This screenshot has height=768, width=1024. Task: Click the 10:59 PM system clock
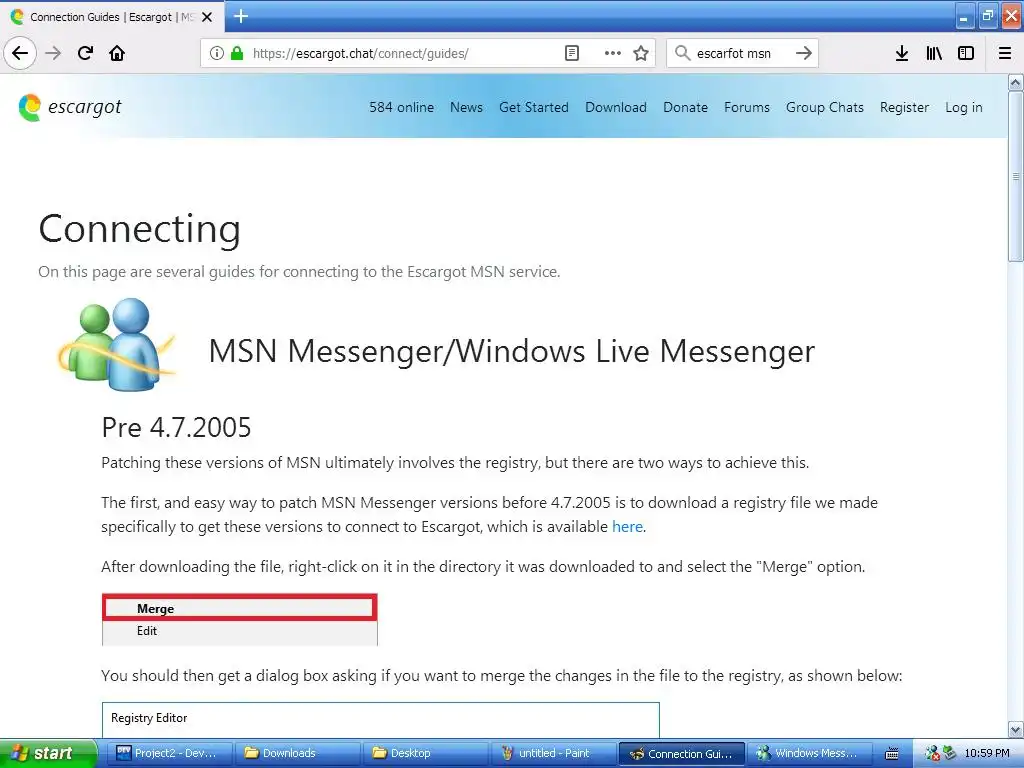tap(987, 753)
